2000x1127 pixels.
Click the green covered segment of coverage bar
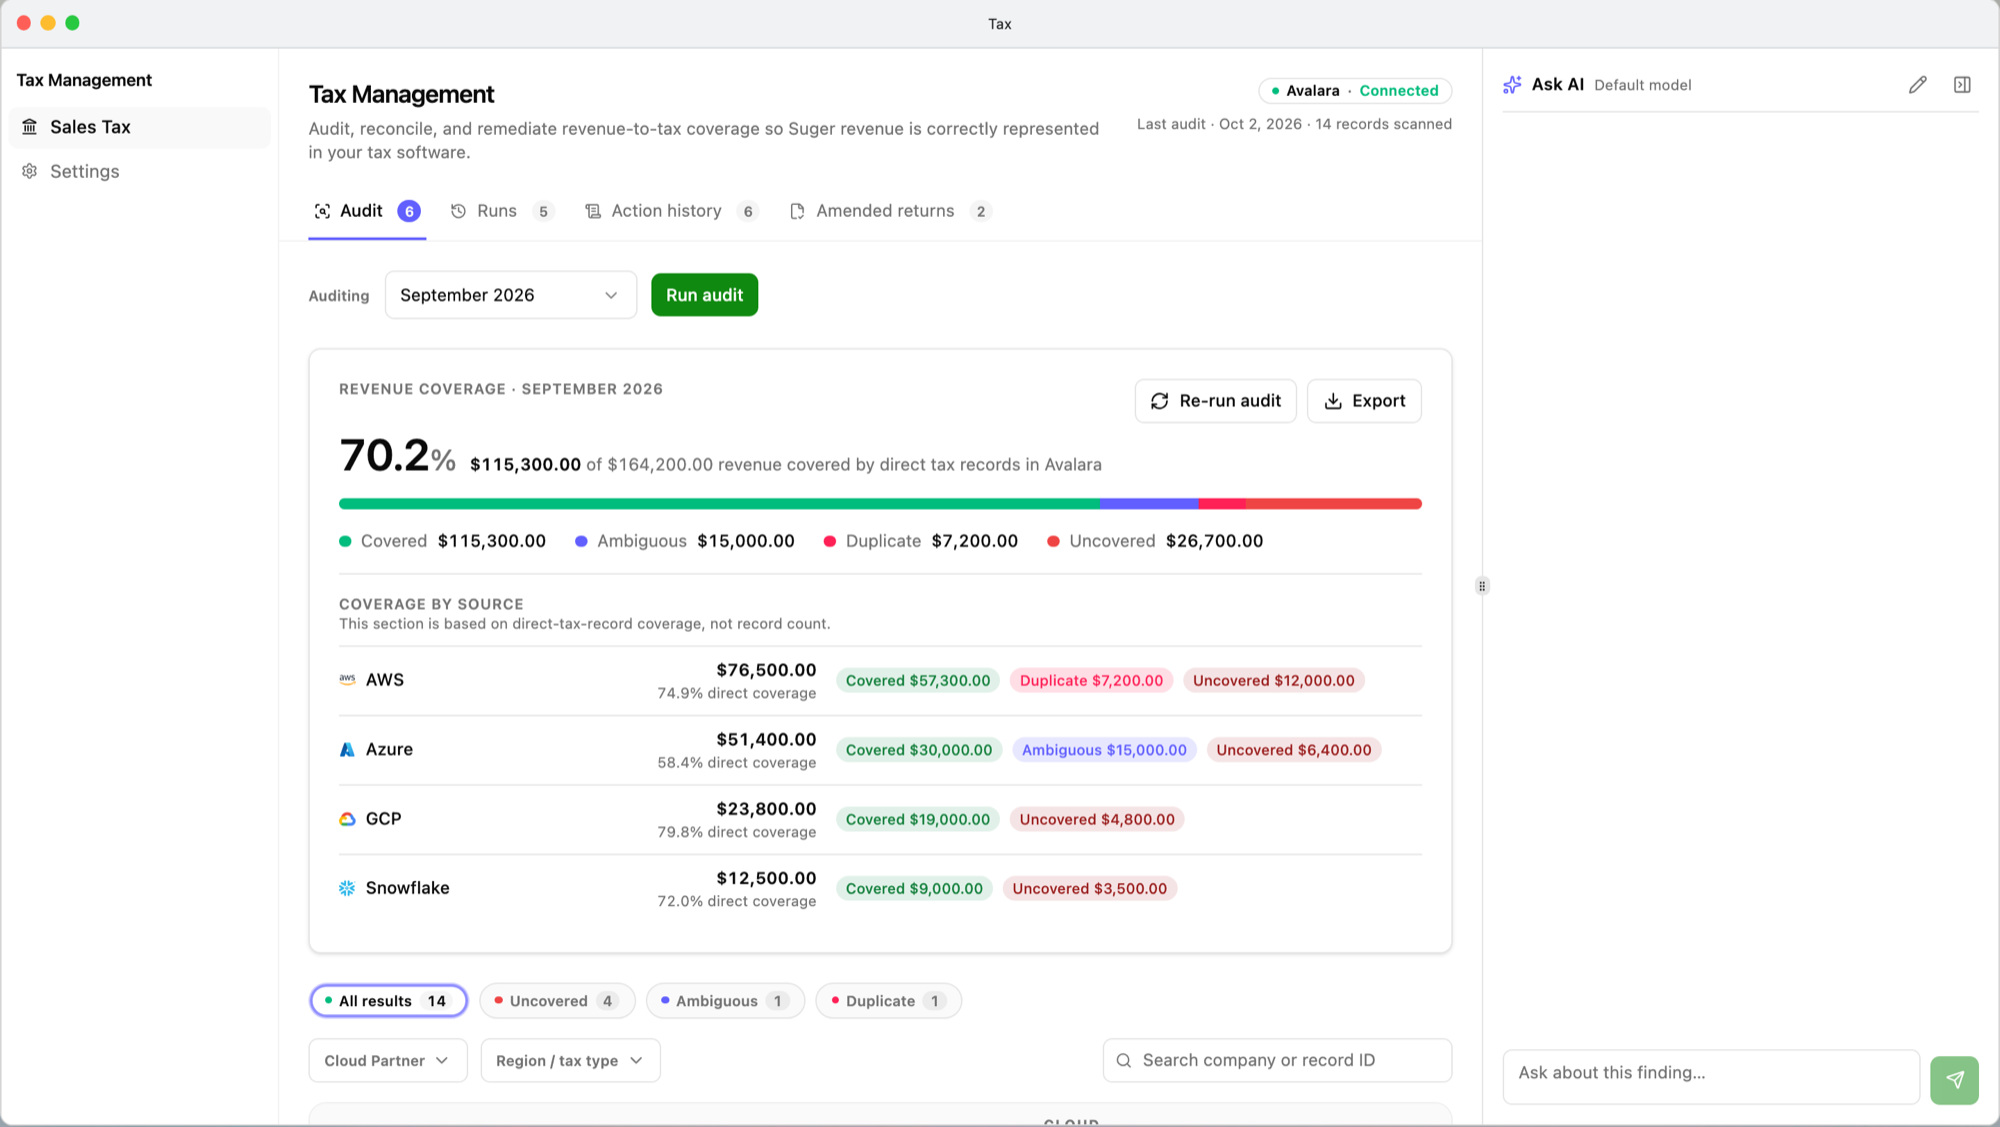[x=719, y=504]
